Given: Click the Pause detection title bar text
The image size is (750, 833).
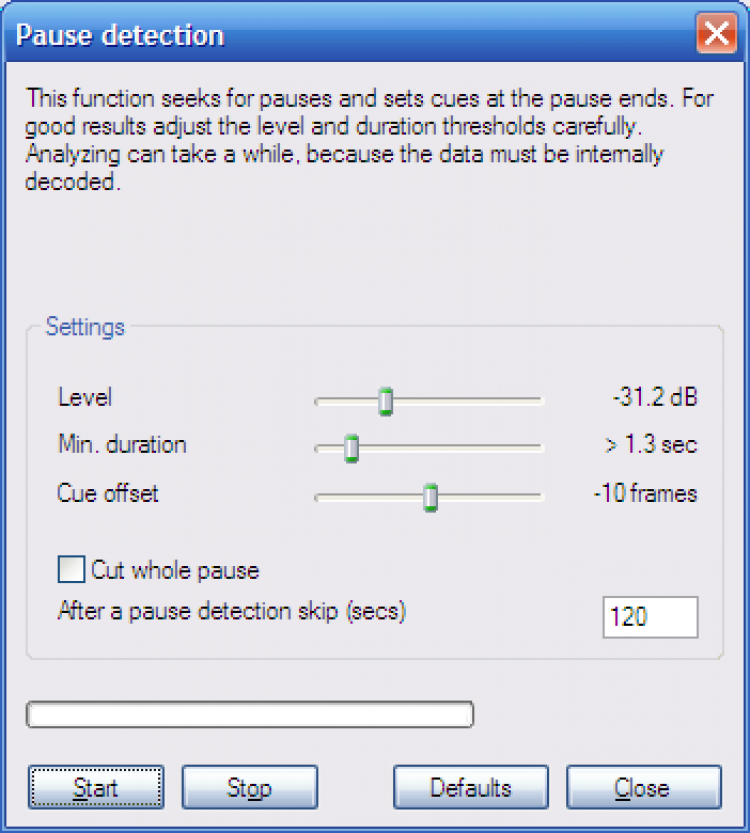Looking at the screenshot, I should tap(120, 36).
